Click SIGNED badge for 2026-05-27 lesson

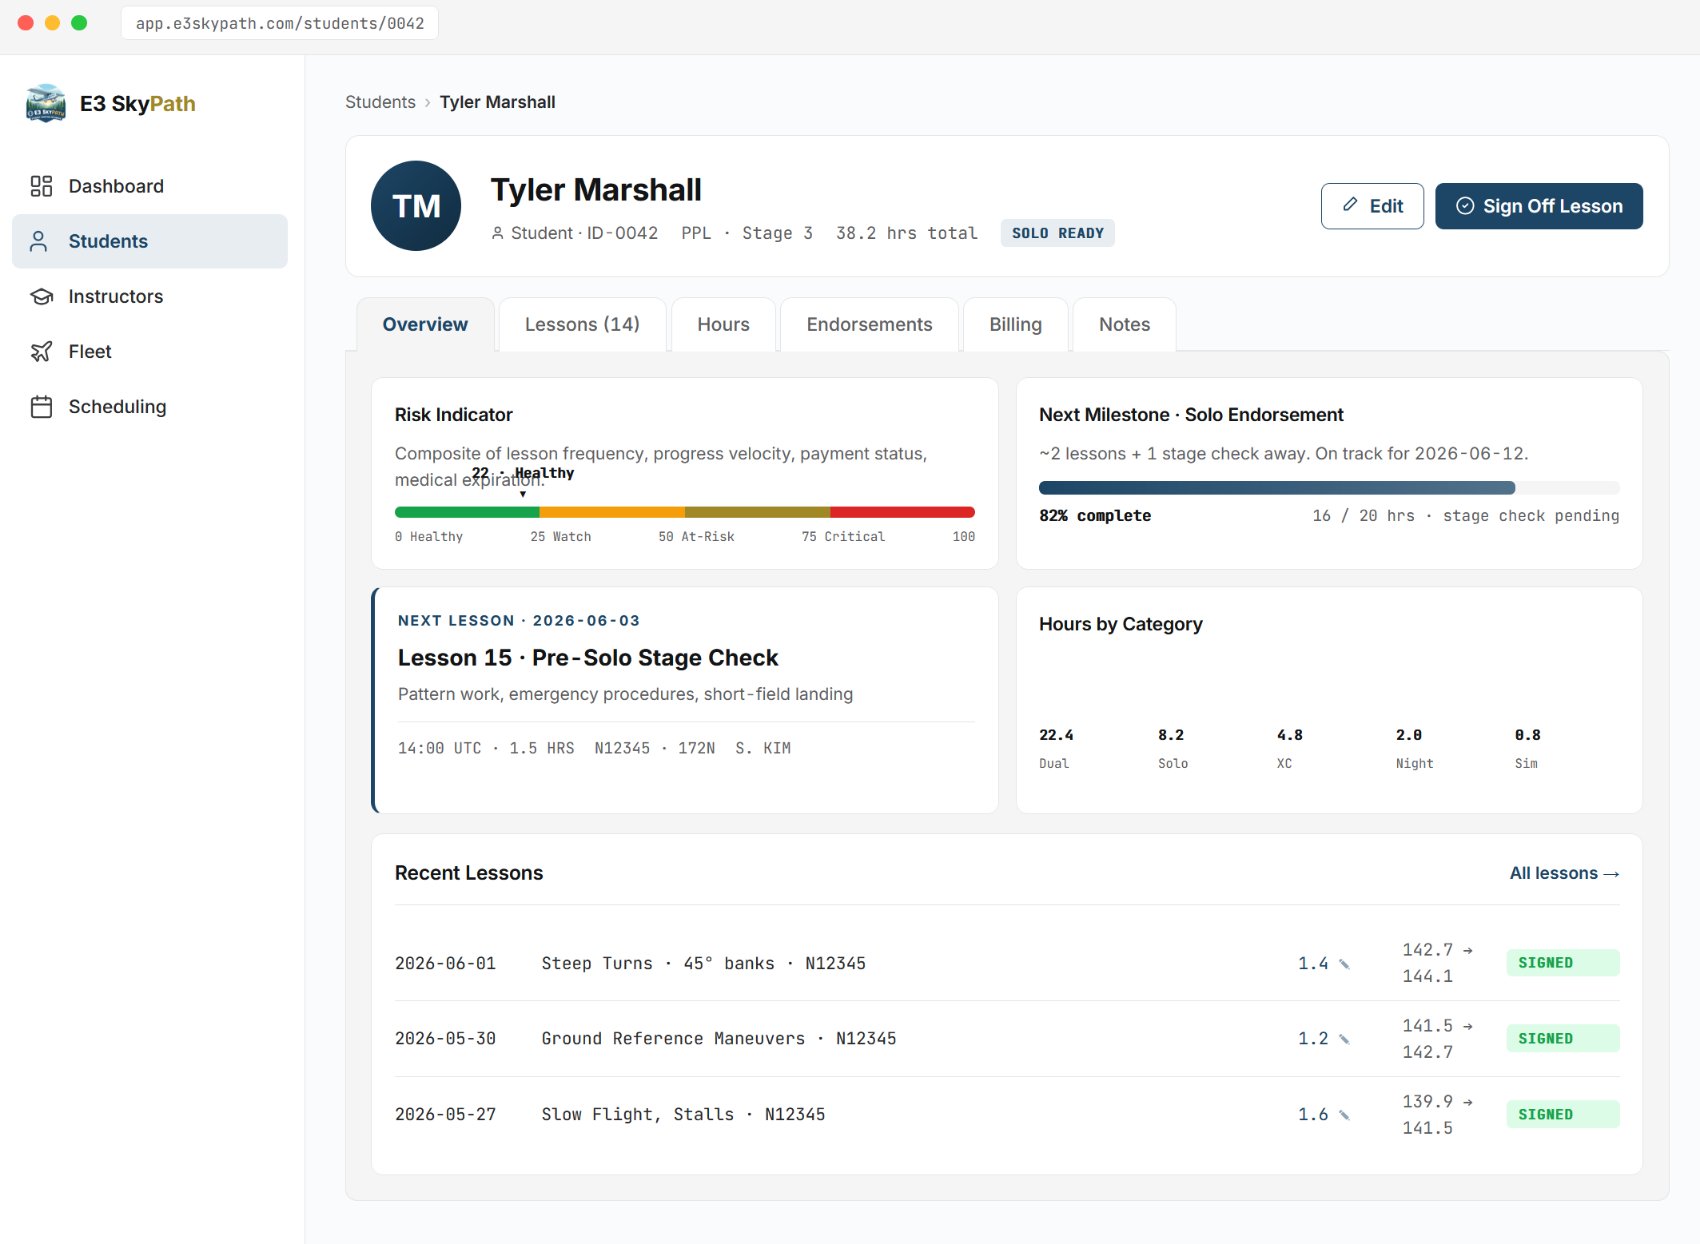tap(1563, 1115)
